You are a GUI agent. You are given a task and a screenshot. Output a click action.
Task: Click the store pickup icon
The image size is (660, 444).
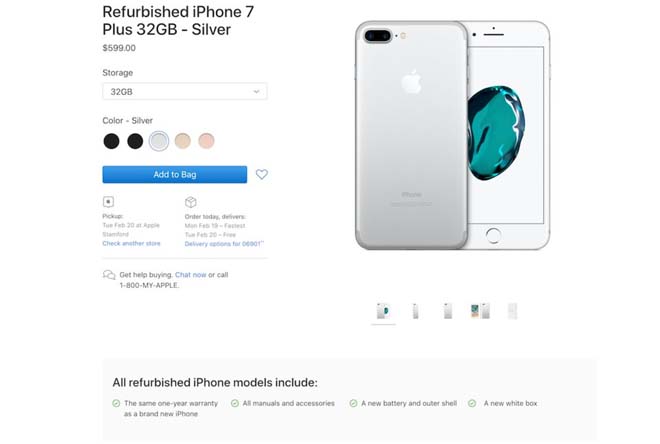click(x=108, y=202)
